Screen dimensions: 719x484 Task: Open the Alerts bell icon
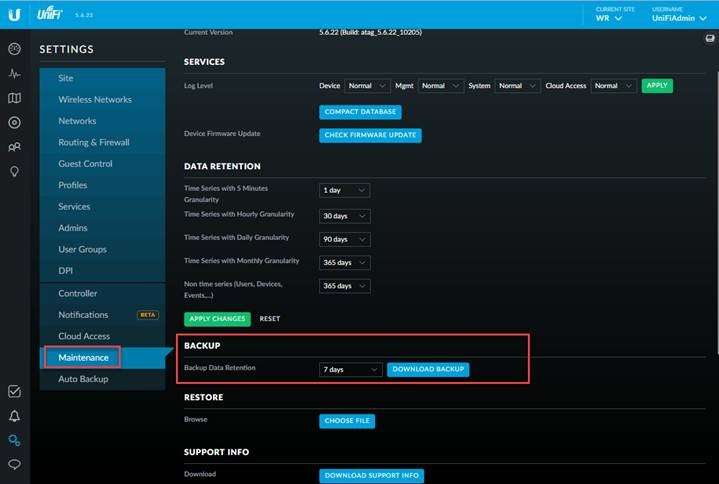tap(14, 416)
